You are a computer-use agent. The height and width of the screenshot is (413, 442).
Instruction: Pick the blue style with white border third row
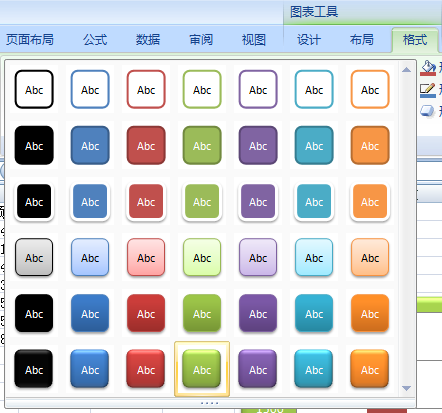(x=90, y=202)
